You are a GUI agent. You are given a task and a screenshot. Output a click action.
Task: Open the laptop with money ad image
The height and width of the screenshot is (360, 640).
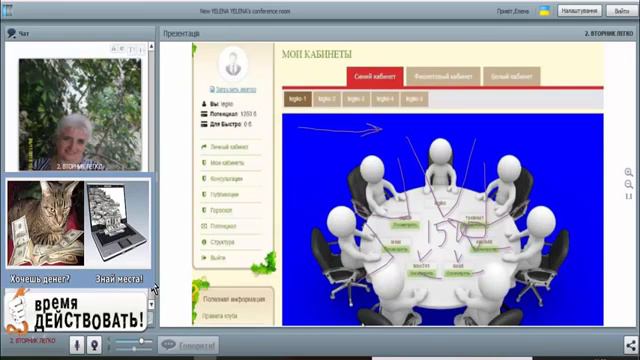(118, 224)
